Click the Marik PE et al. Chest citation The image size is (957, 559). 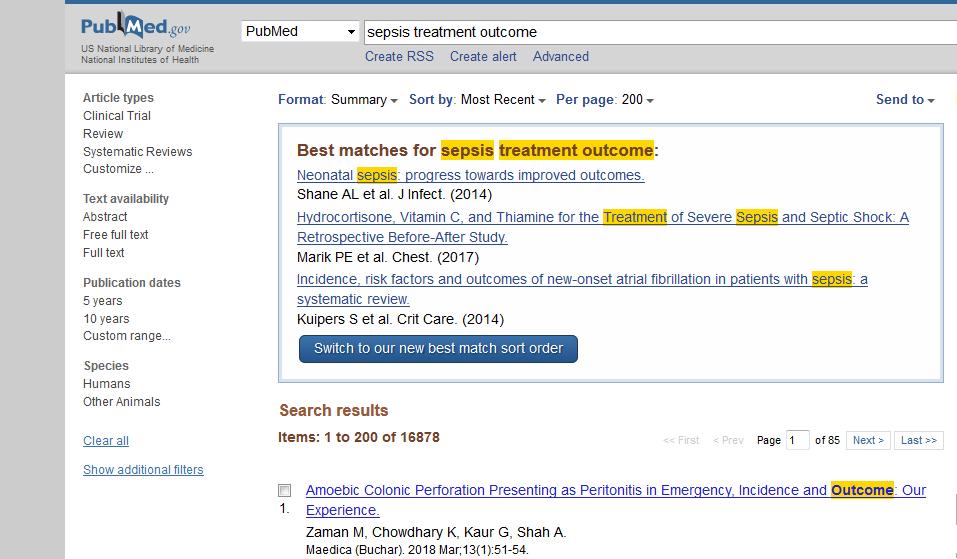tap(388, 257)
